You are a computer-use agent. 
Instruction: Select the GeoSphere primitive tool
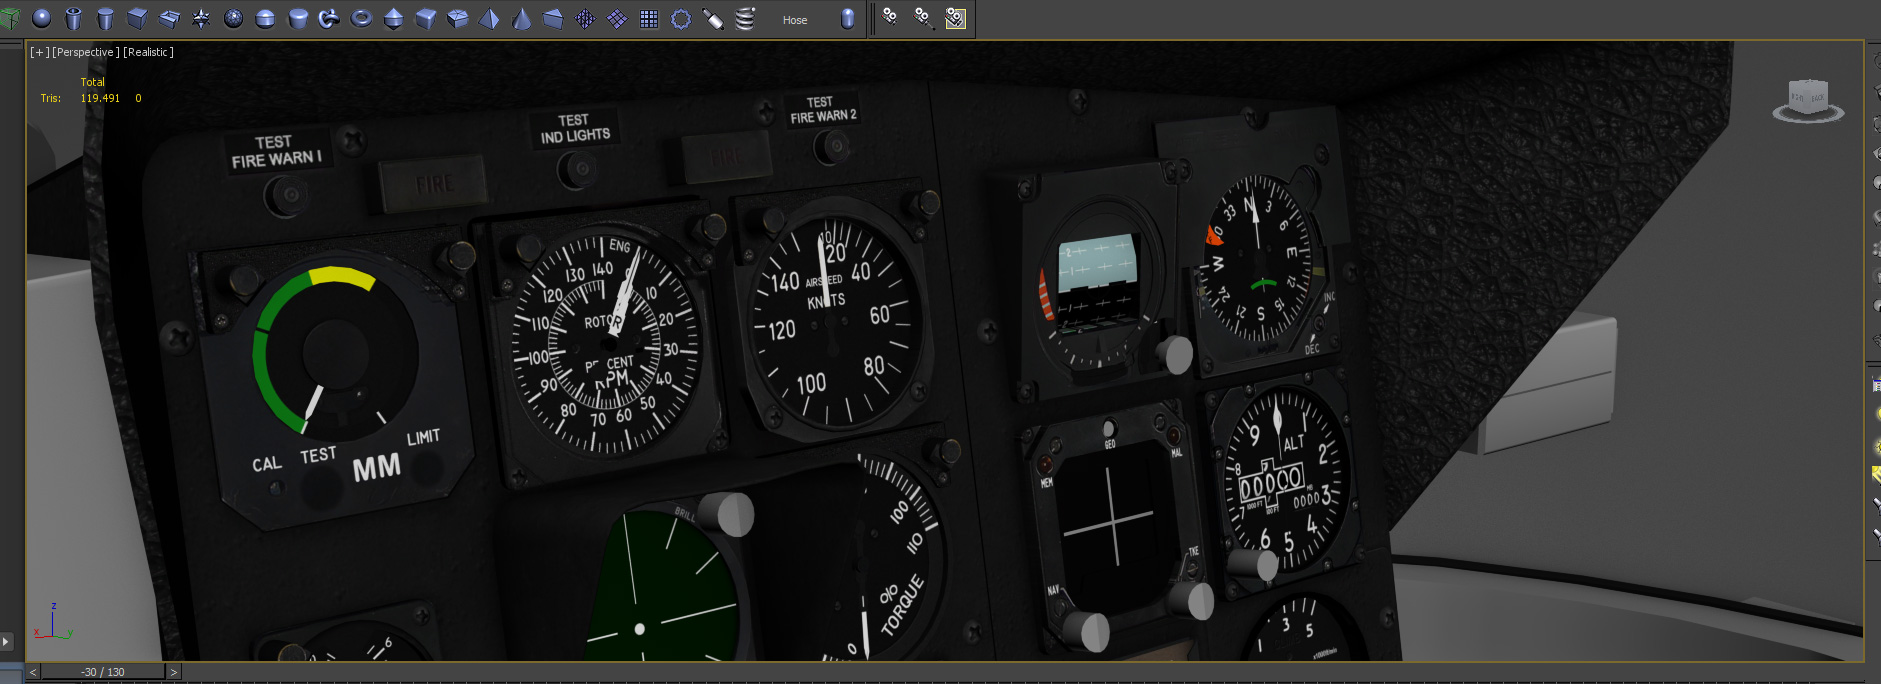pyautogui.click(x=233, y=18)
